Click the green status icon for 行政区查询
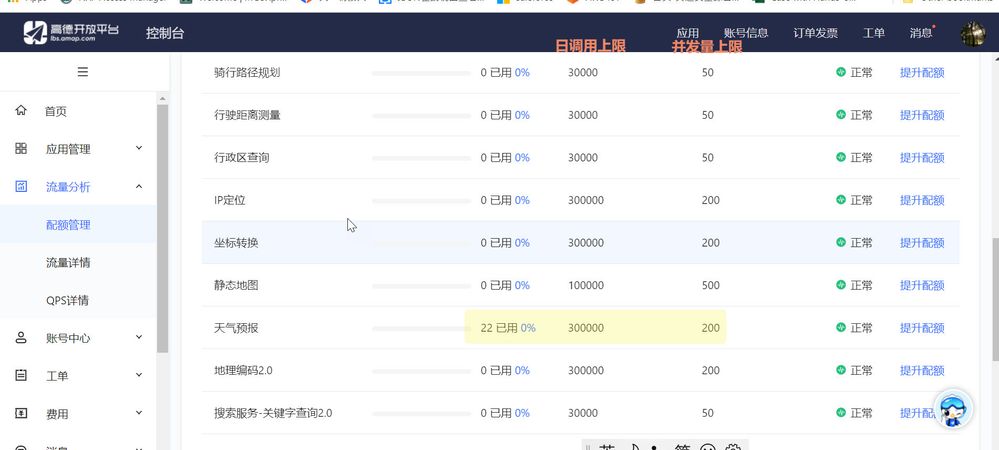Image resolution: width=999 pixels, height=450 pixels. 840,157
